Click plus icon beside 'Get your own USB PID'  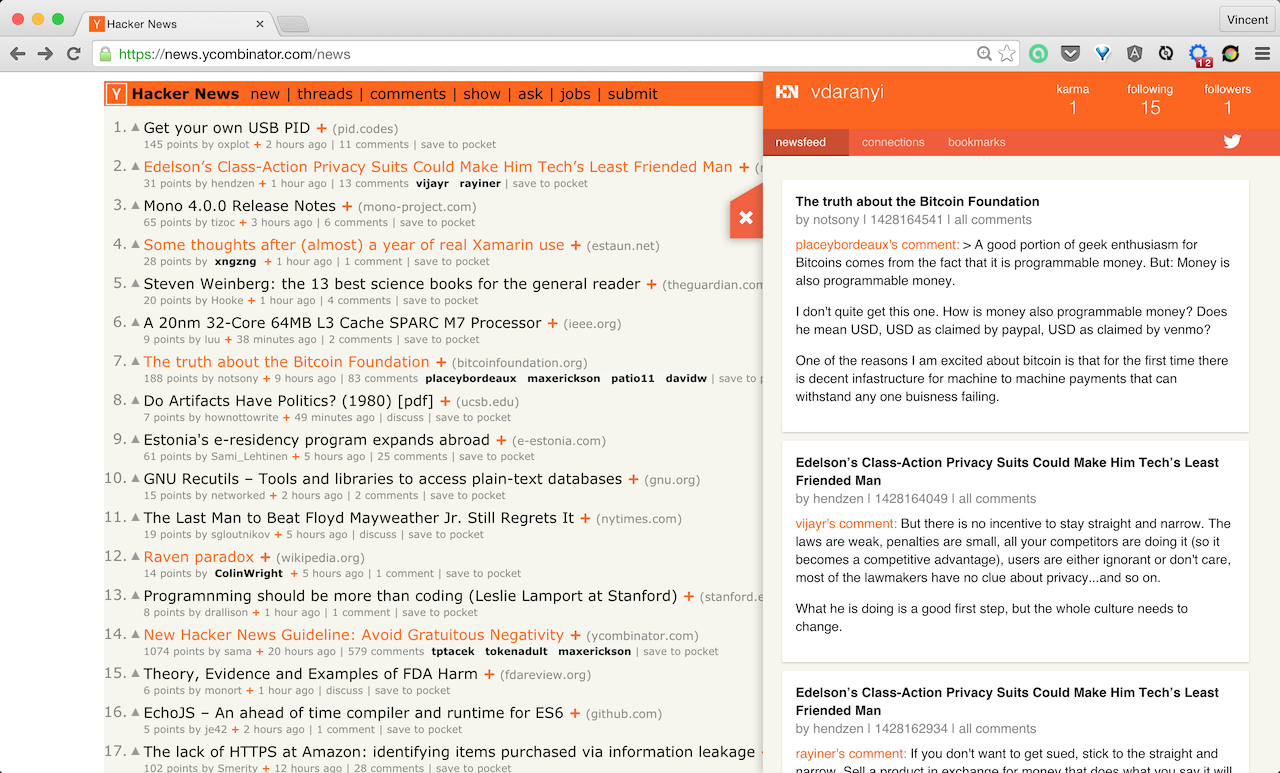[x=321, y=128]
